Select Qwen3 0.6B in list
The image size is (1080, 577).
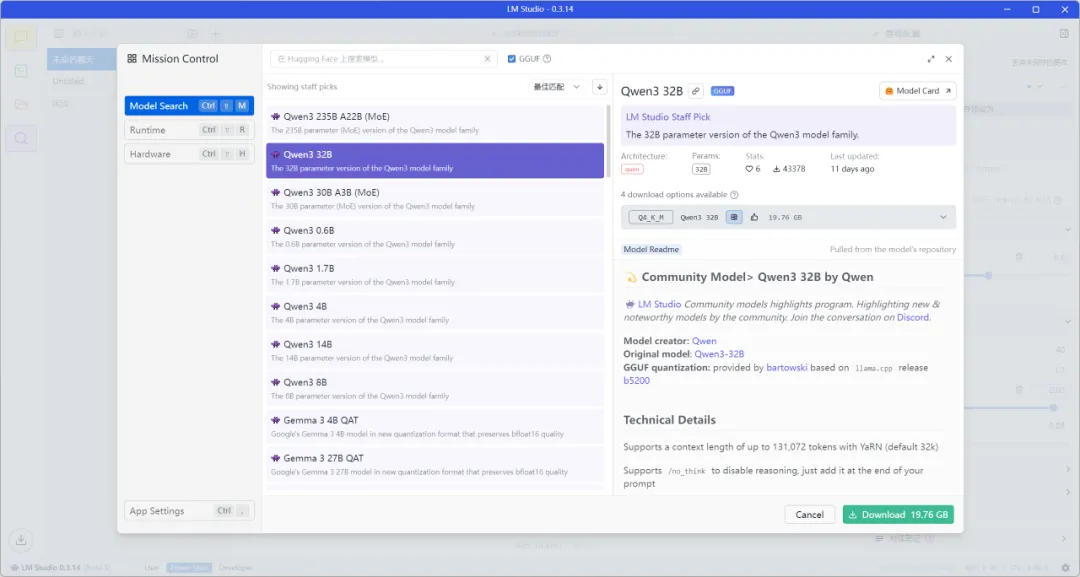click(x=435, y=236)
